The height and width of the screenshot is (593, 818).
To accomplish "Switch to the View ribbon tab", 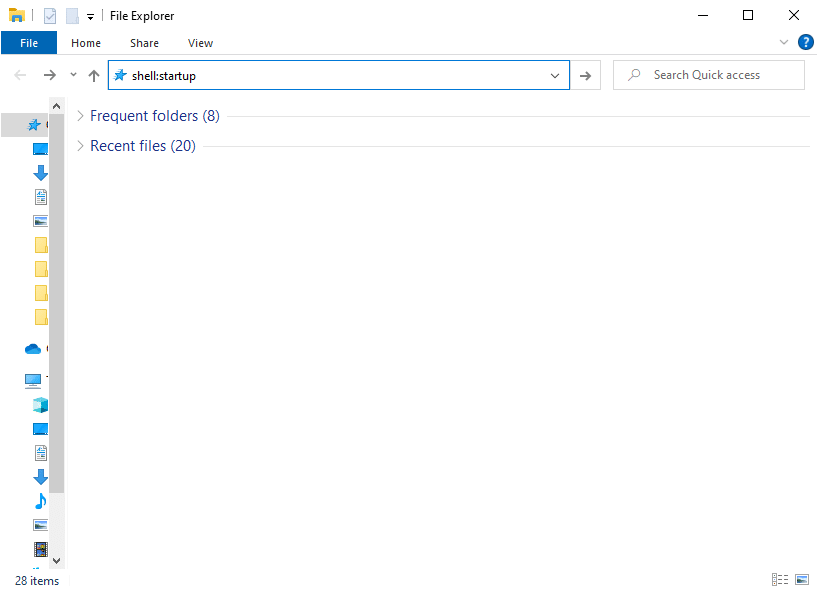I will (200, 43).
